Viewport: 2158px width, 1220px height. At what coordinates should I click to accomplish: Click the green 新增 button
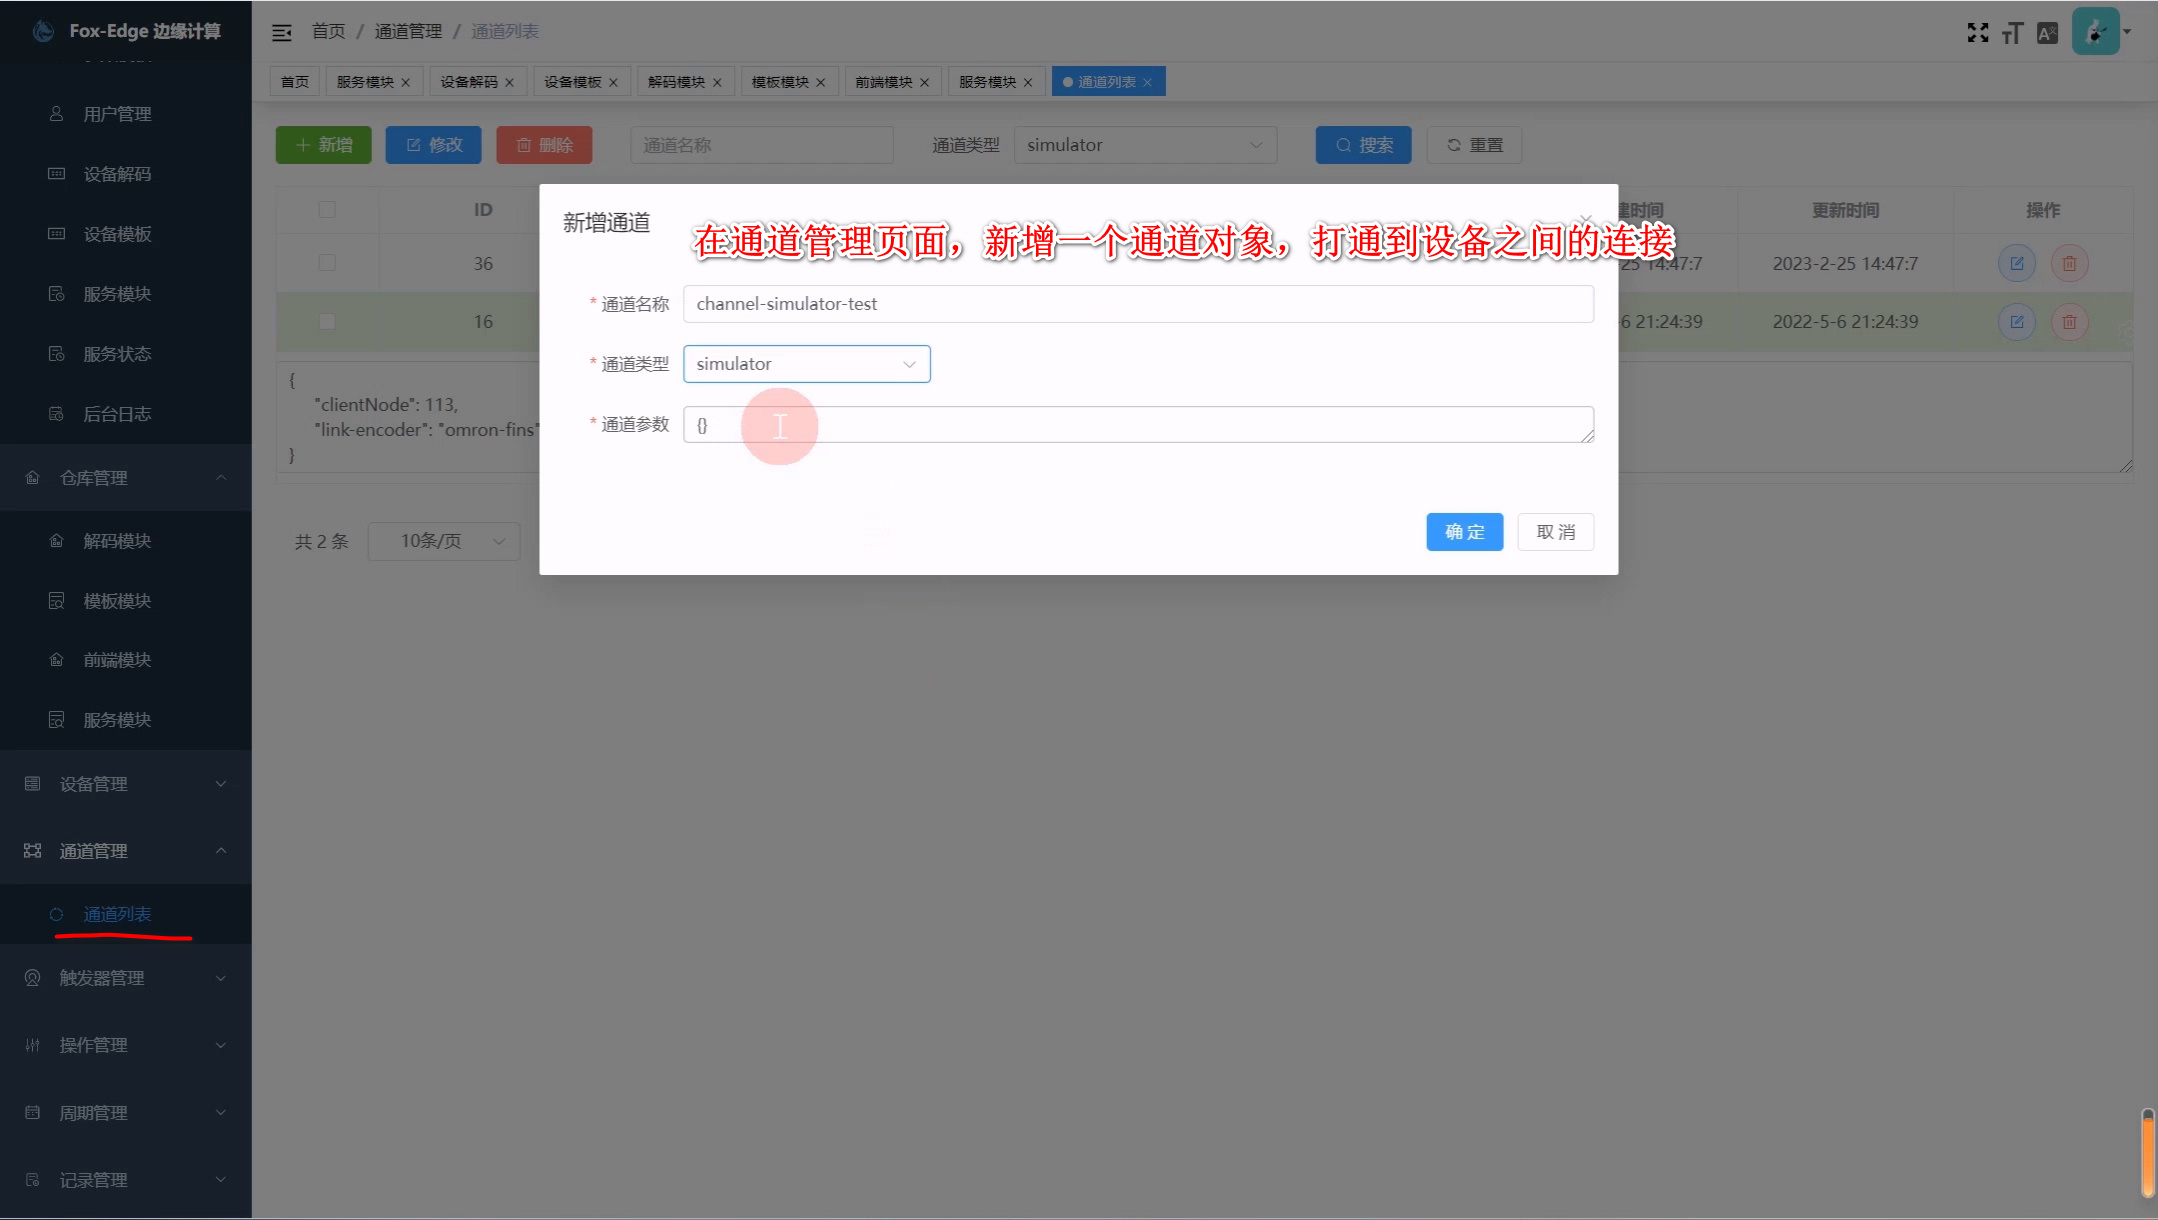tap(324, 145)
